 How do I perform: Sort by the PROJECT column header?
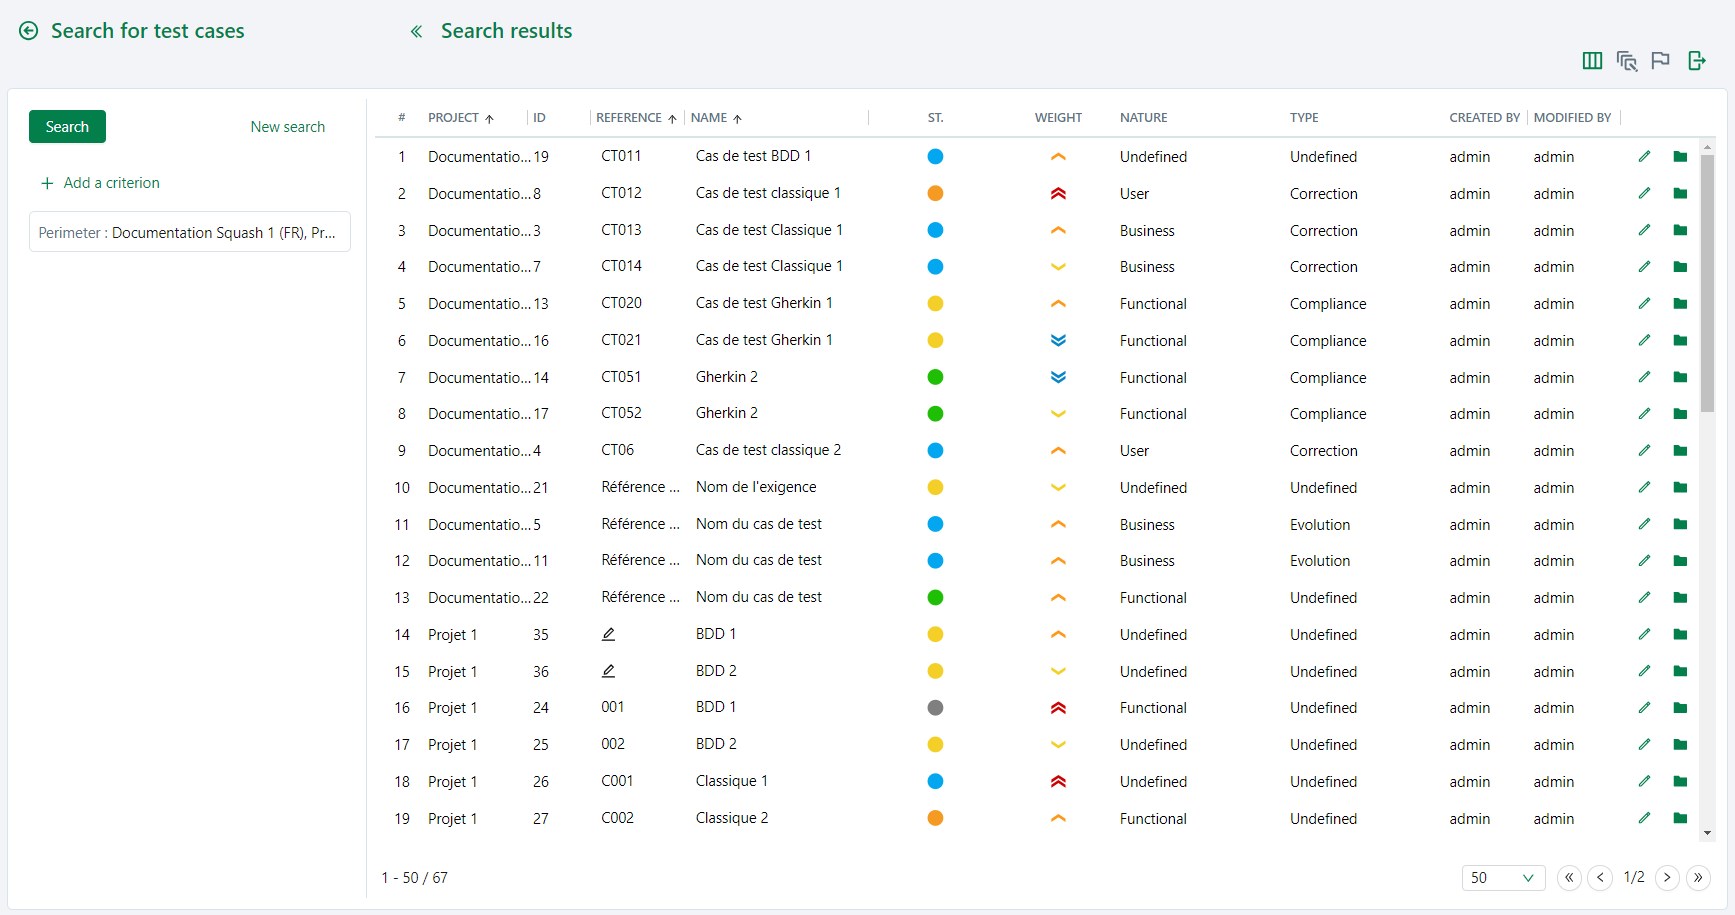click(x=453, y=118)
